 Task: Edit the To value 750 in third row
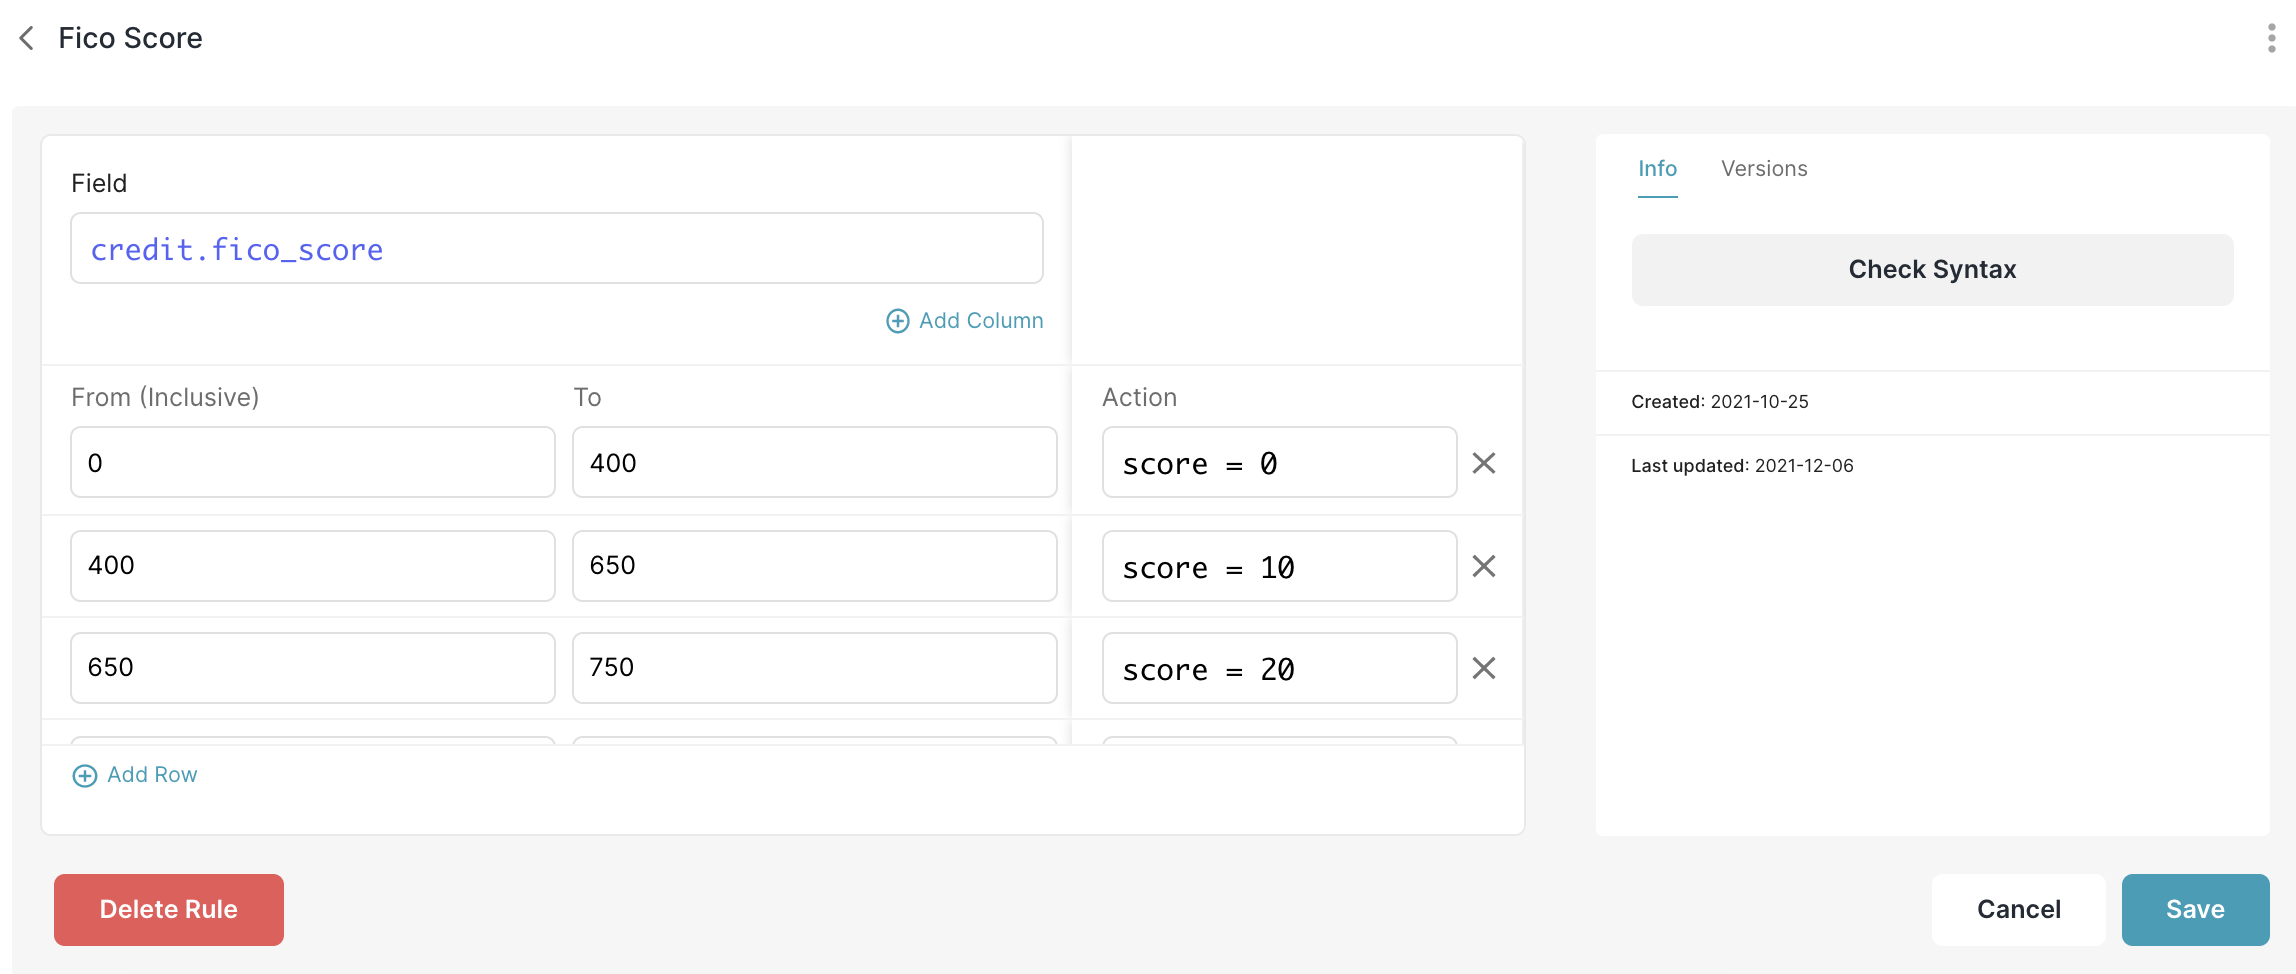pos(814,668)
